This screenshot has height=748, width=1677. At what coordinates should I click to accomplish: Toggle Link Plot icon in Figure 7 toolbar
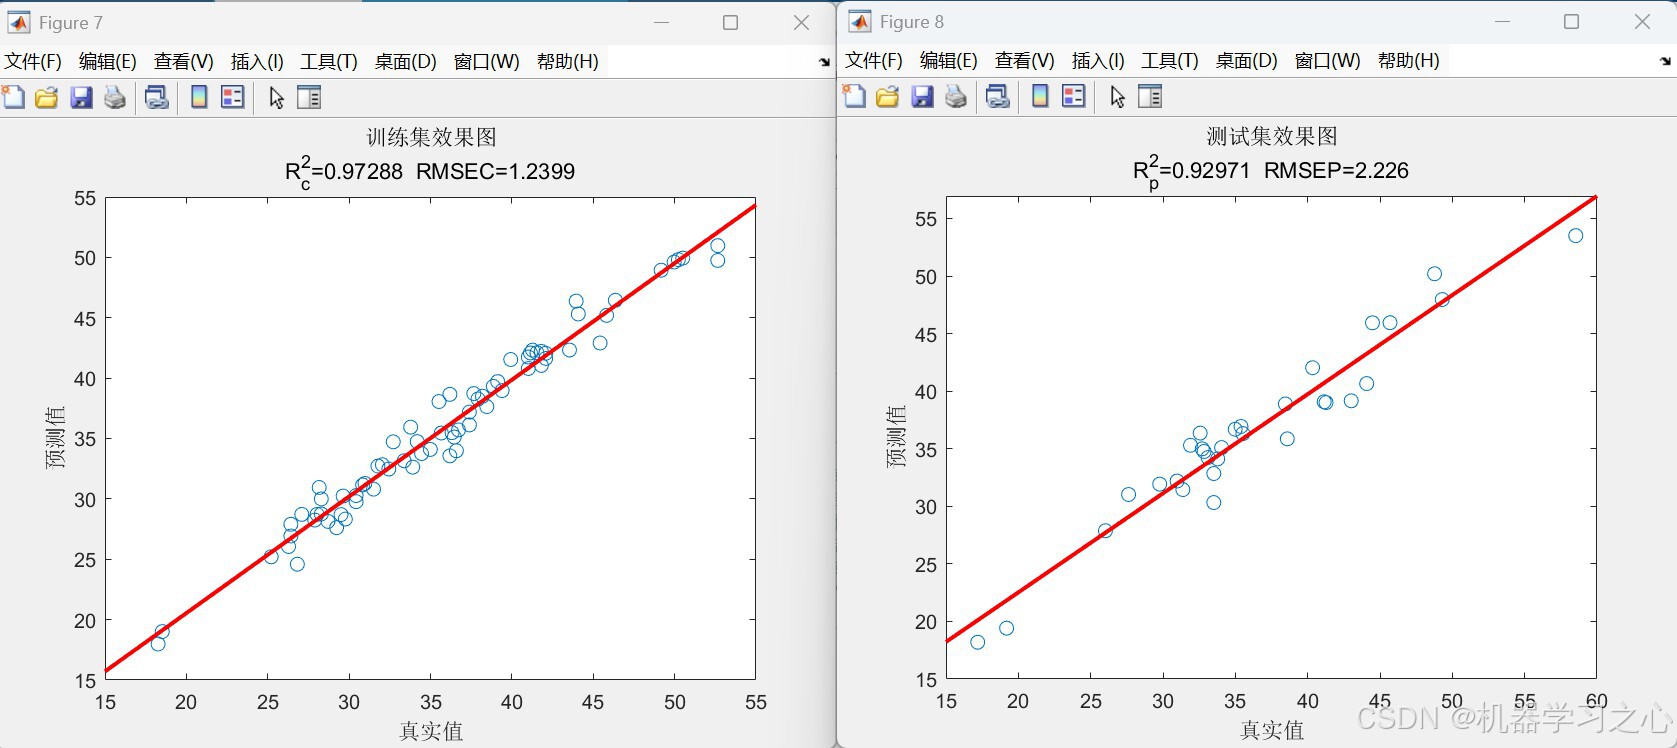pyautogui.click(x=157, y=97)
